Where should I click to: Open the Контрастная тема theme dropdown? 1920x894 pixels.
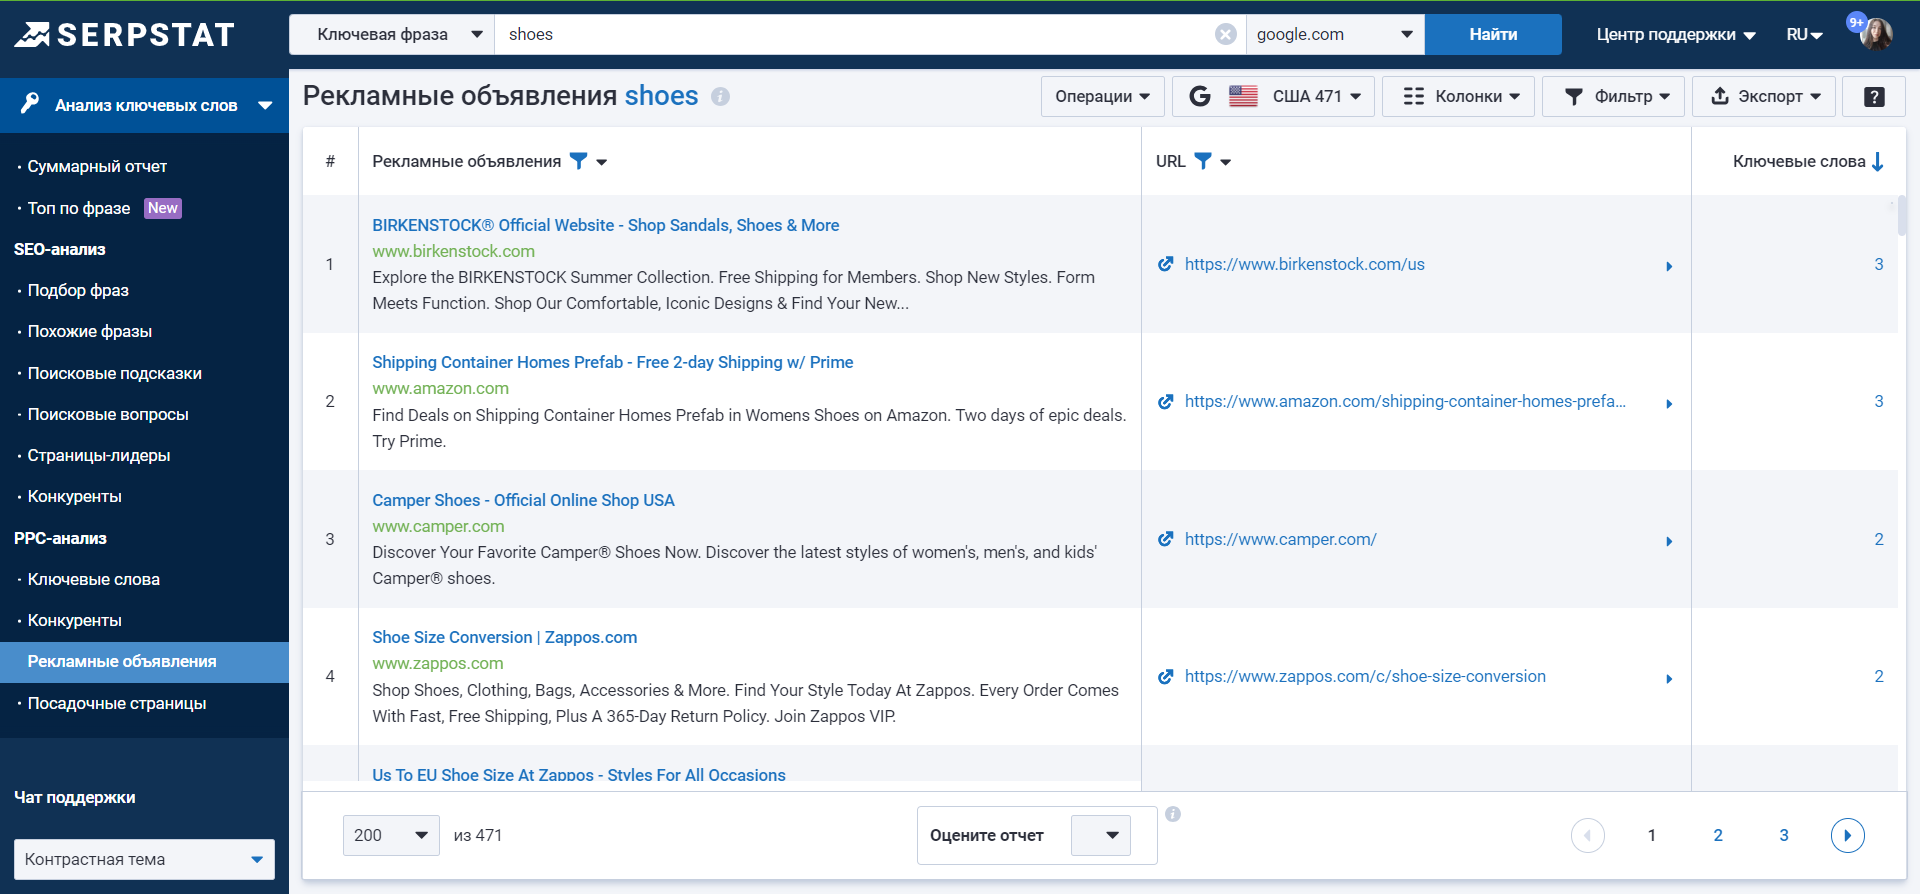point(144,859)
